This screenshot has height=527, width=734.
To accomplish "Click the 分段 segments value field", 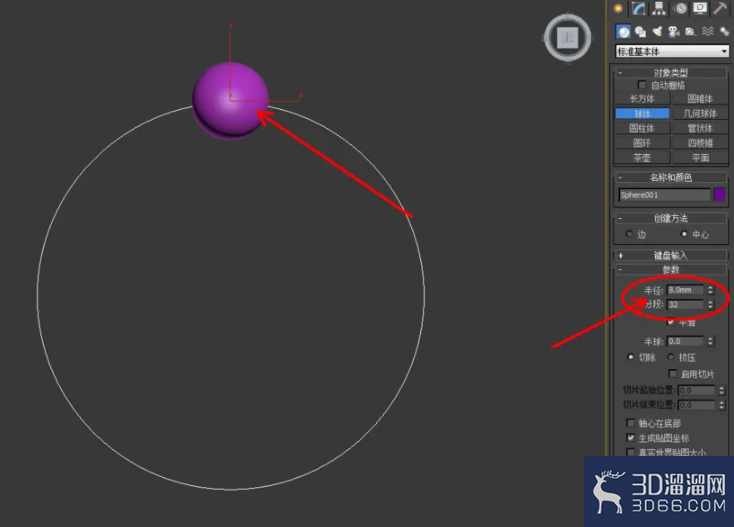I will click(685, 305).
